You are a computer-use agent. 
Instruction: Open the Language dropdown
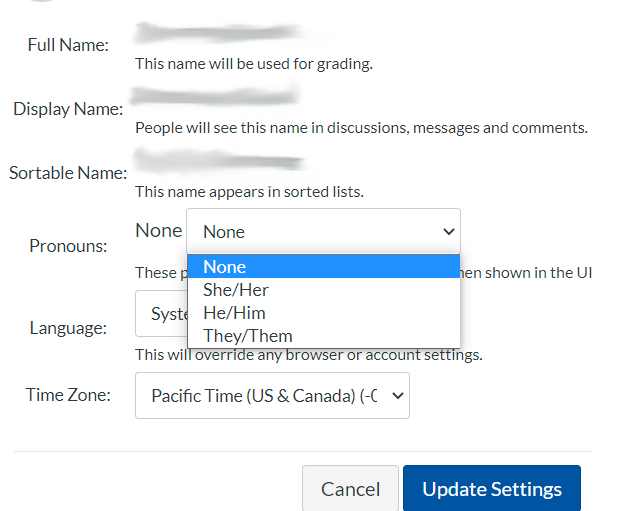tap(160, 314)
